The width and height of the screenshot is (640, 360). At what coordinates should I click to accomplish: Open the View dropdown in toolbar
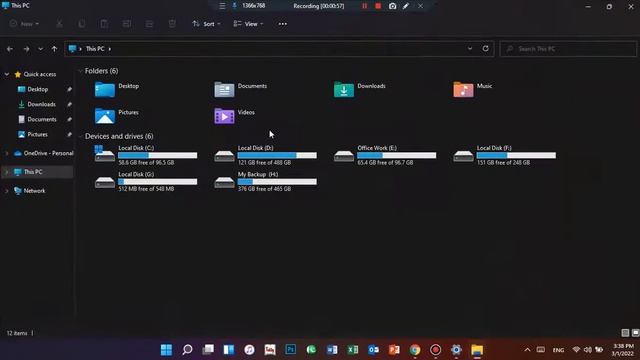coord(248,24)
